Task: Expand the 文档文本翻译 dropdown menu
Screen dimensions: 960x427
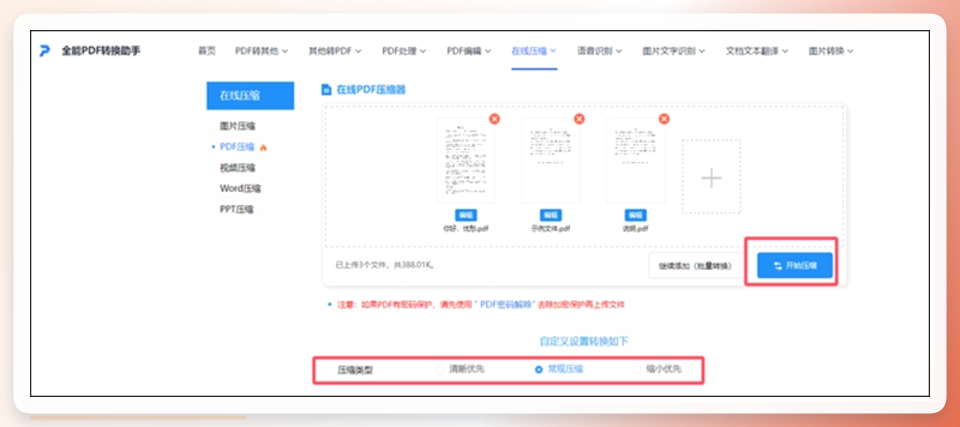Action: click(x=757, y=51)
